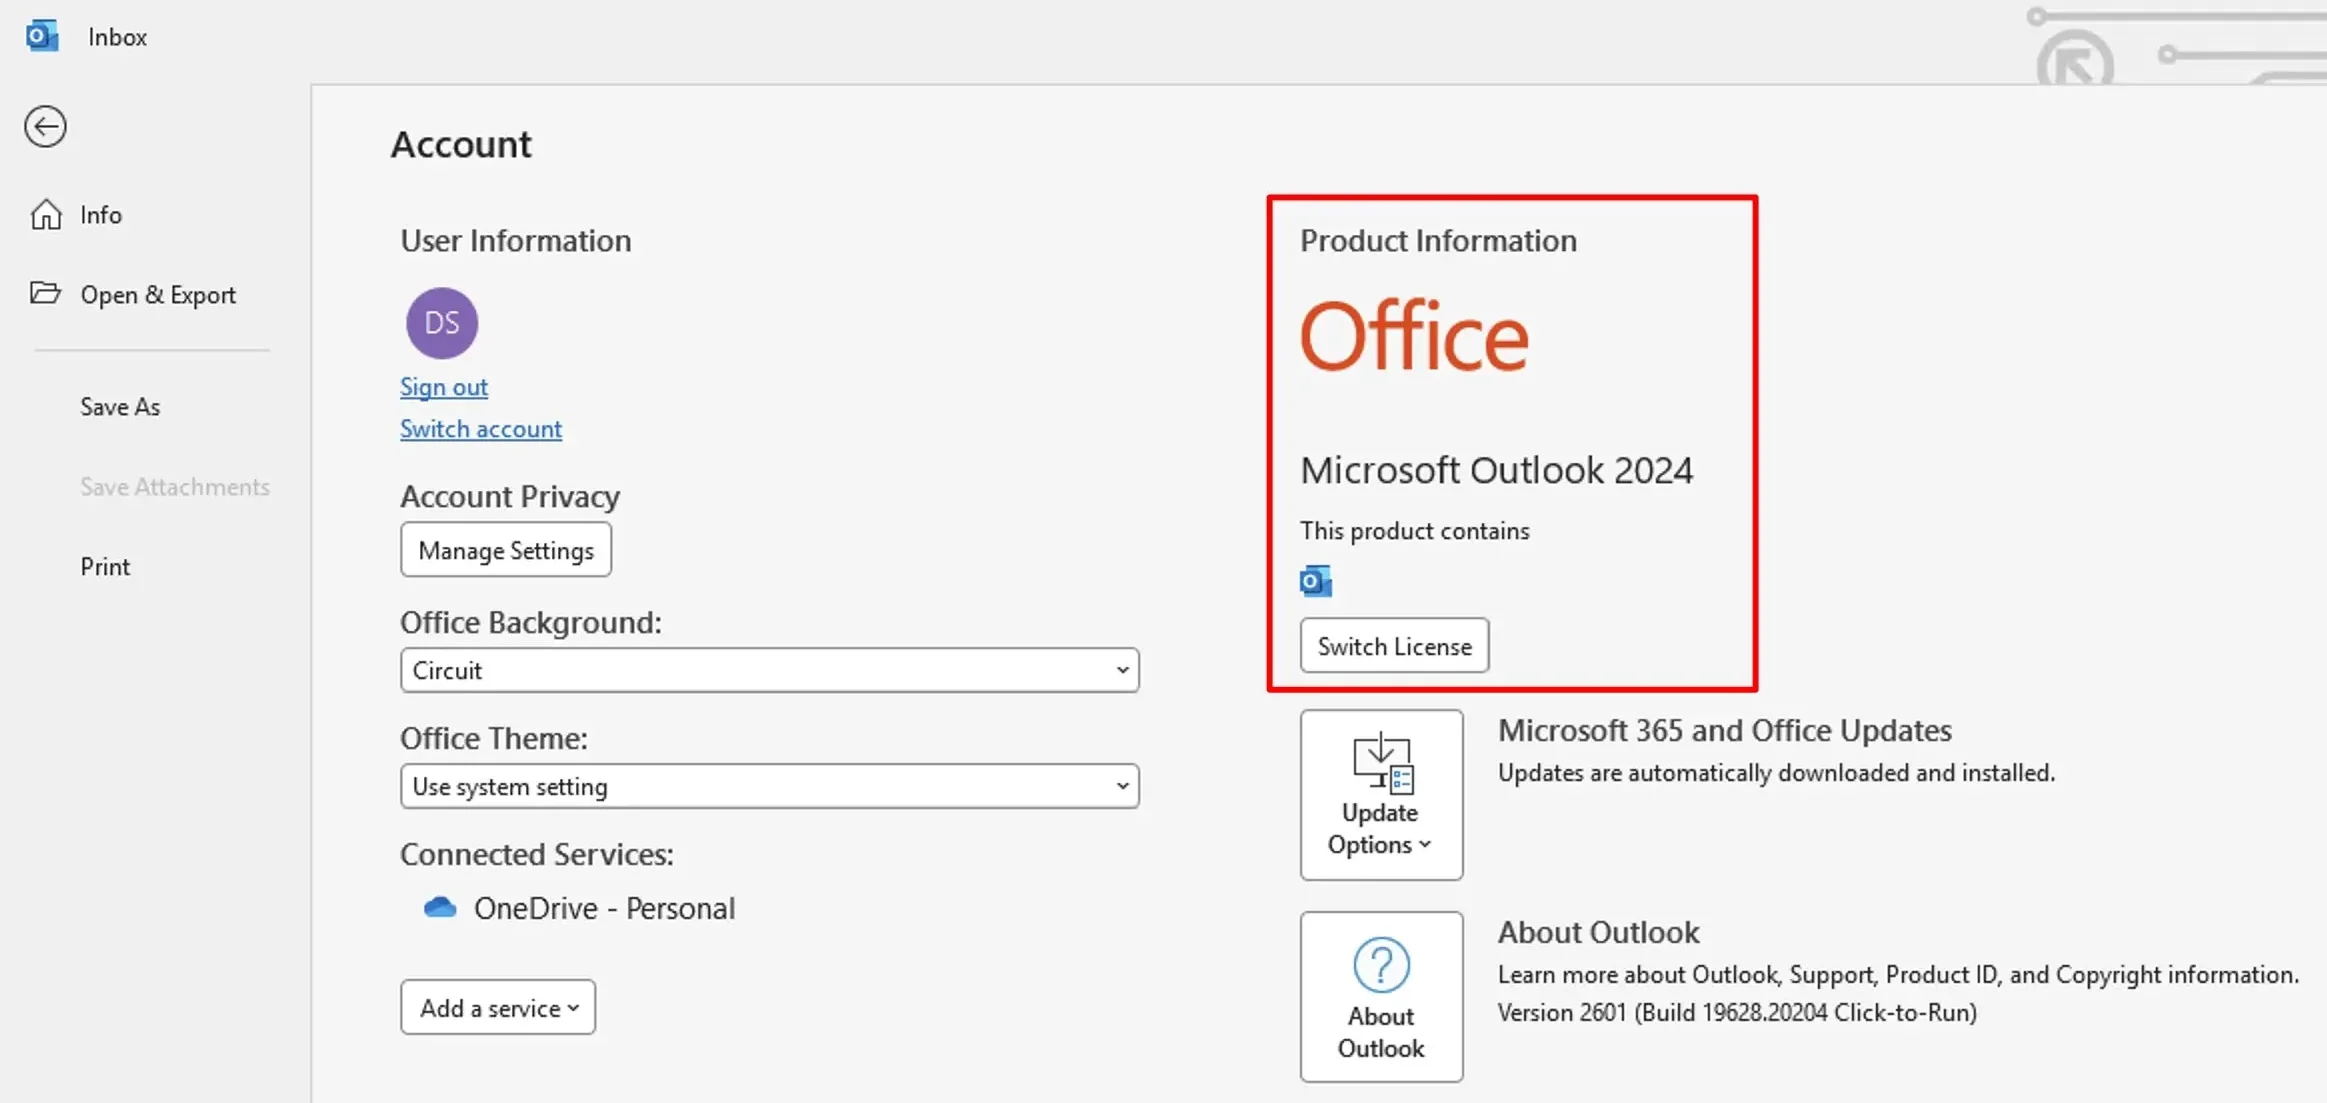Viewport: 2327px width, 1103px height.
Task: Click the Outlook icon under This product contains
Action: pos(1315,581)
